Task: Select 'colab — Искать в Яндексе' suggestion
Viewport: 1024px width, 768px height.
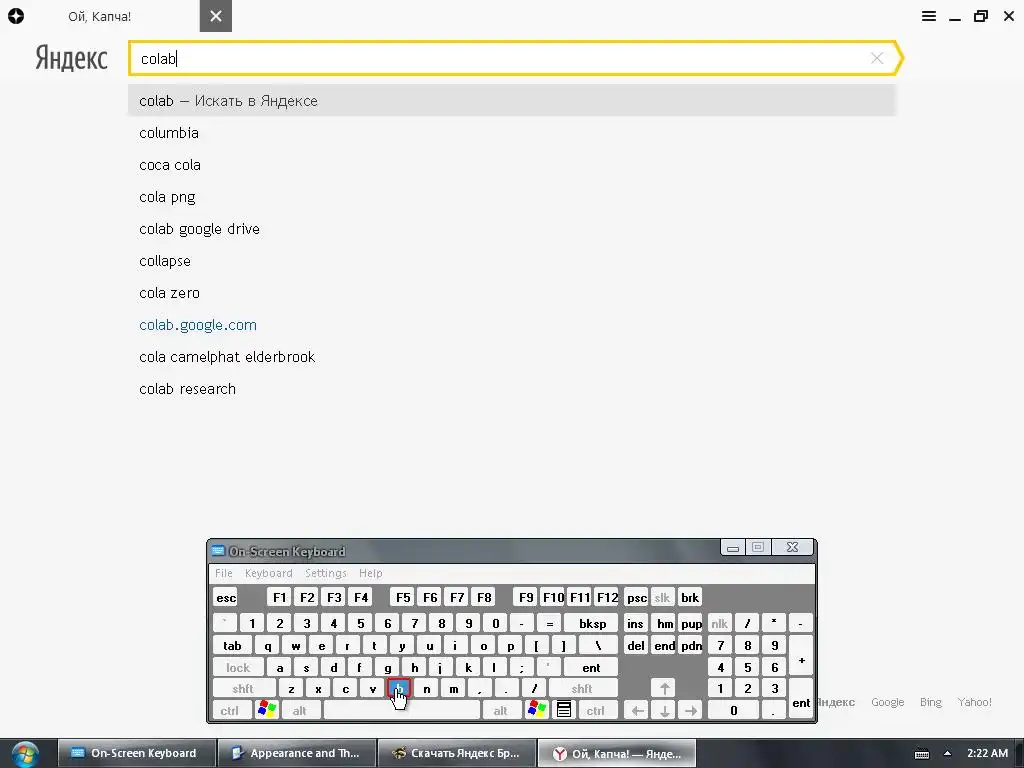Action: (x=512, y=101)
